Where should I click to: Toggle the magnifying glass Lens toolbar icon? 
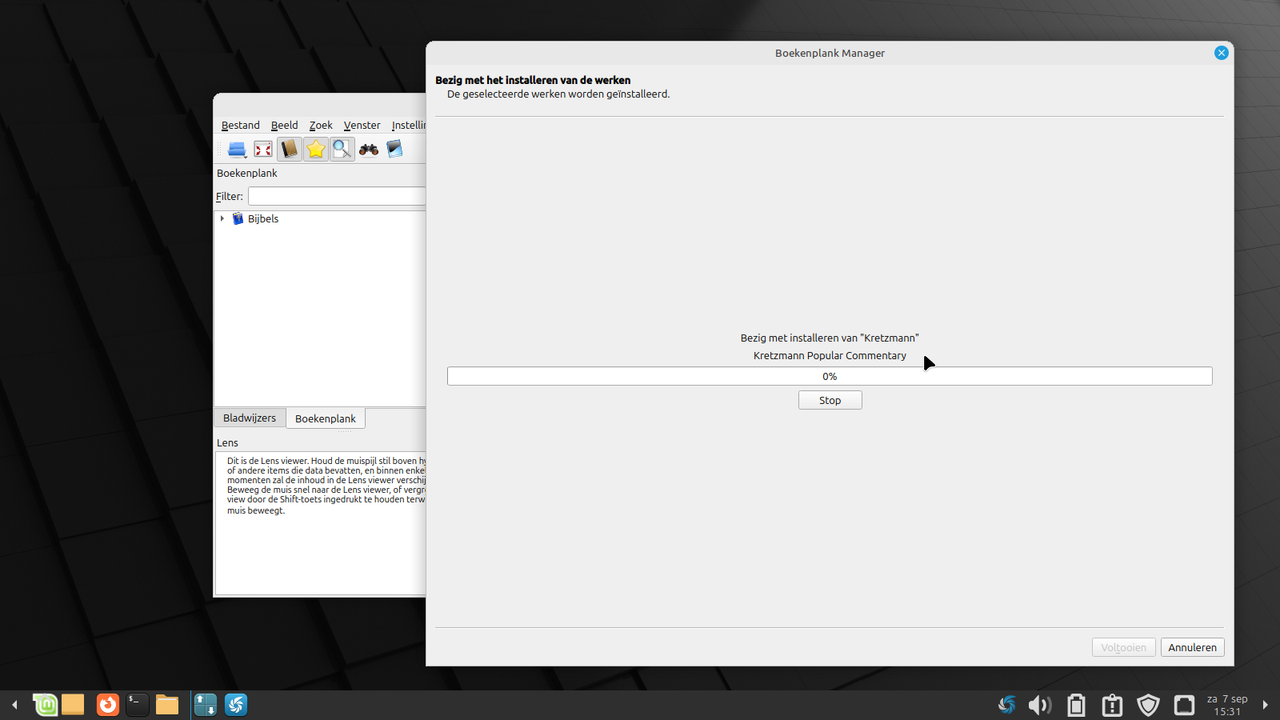coord(342,150)
